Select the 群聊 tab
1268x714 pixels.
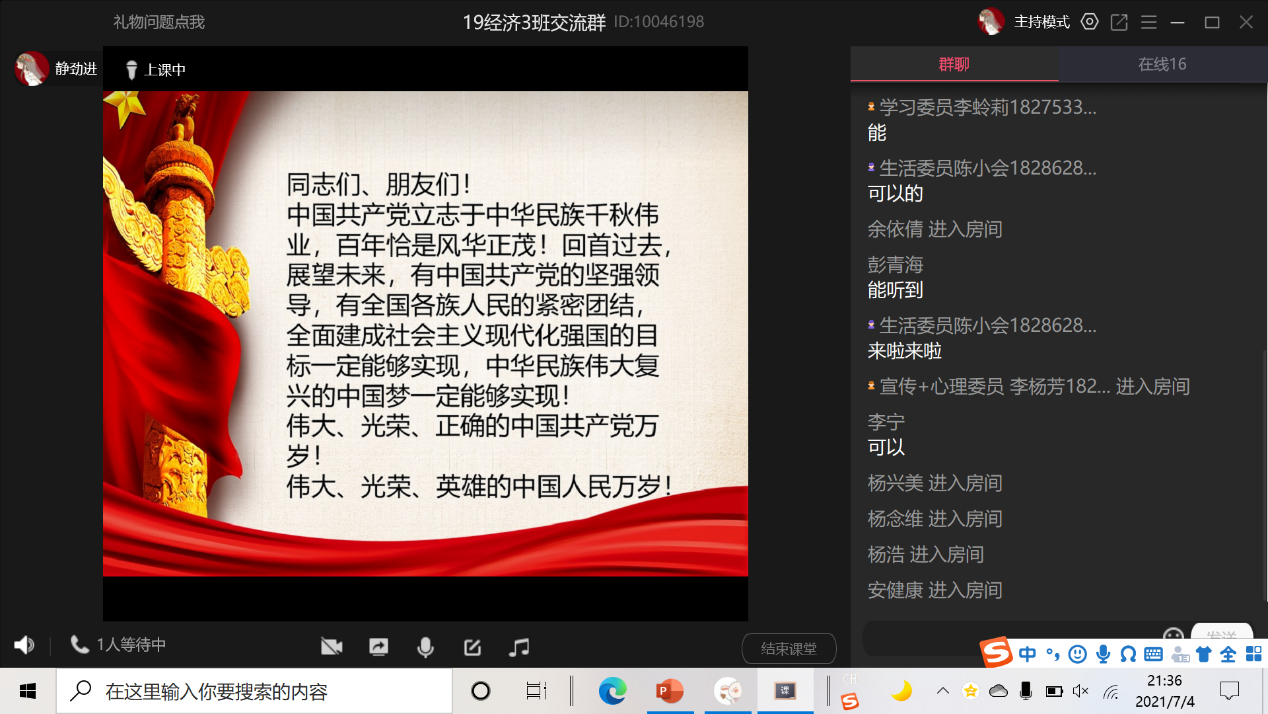[954, 64]
